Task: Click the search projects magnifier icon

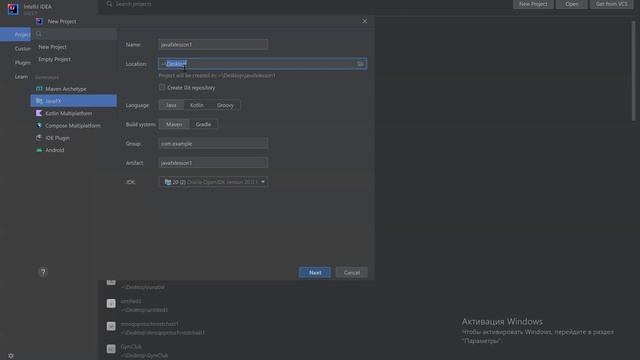Action: point(109,4)
